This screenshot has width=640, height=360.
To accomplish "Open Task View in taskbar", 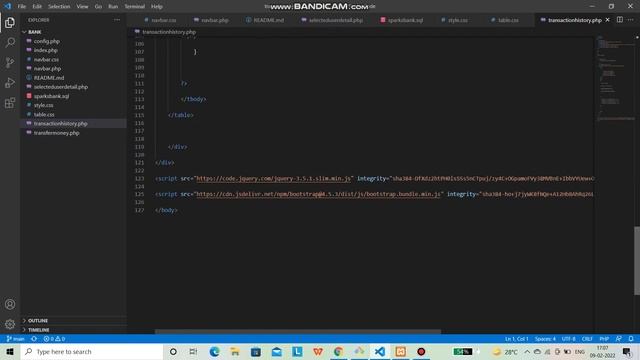I will 193,351.
